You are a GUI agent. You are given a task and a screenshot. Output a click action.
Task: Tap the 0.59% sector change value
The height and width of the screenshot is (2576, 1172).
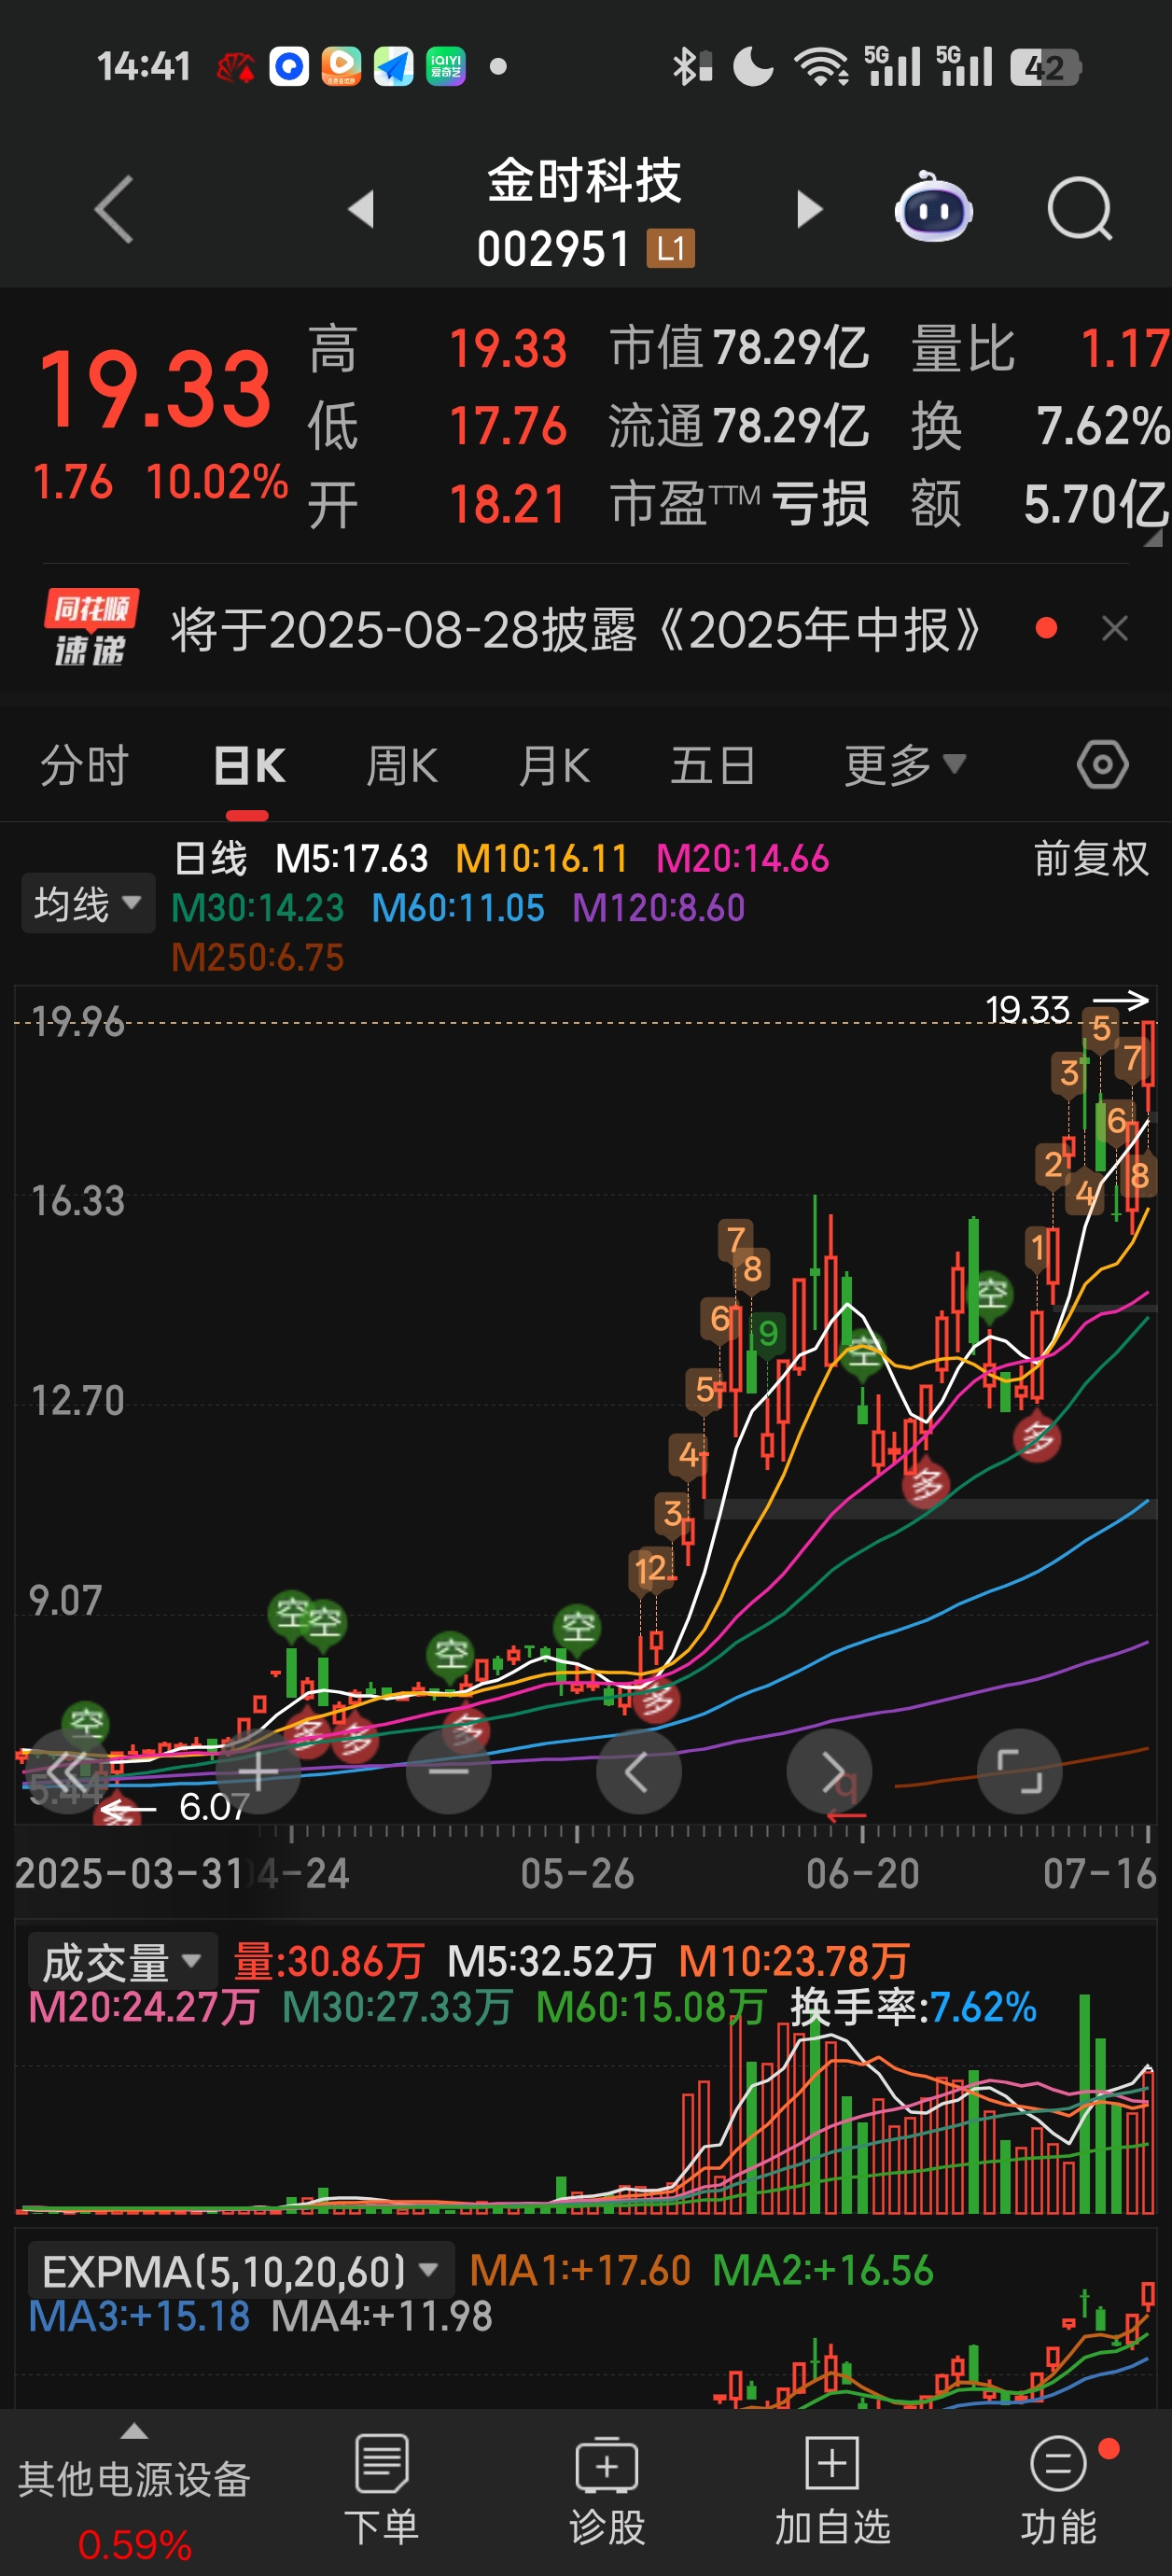point(134,2545)
